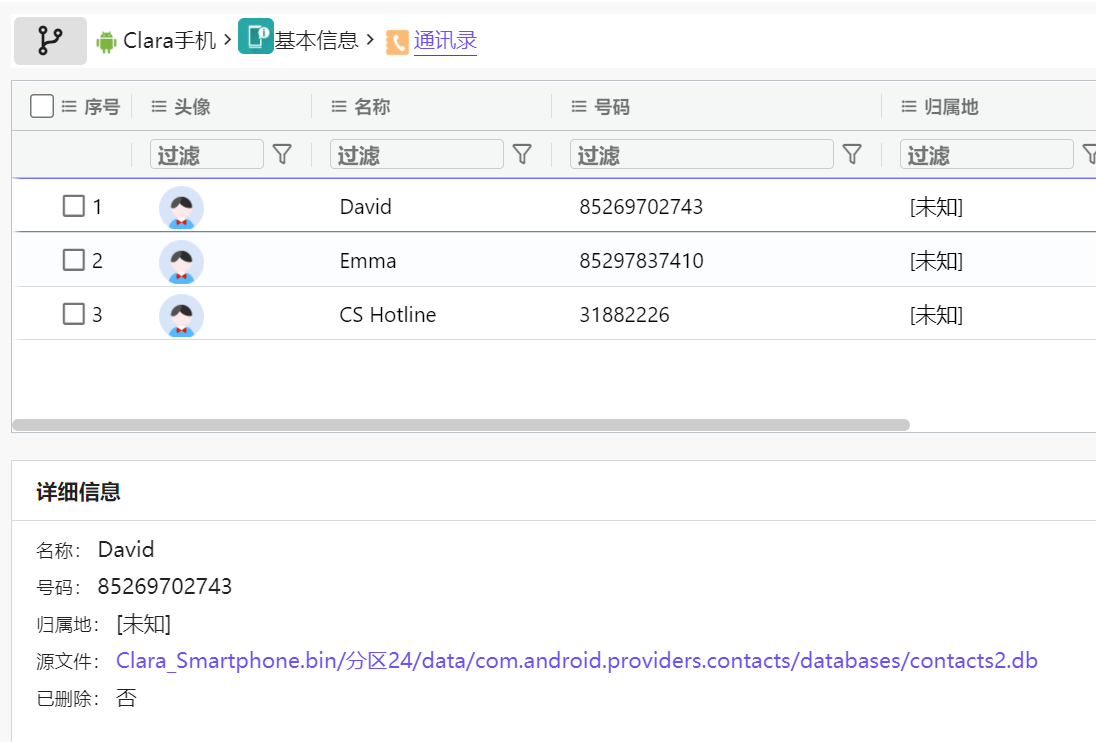Click the horizontal scrollbar under the table
Viewport: 1096px width, 742px height.
click(x=460, y=425)
